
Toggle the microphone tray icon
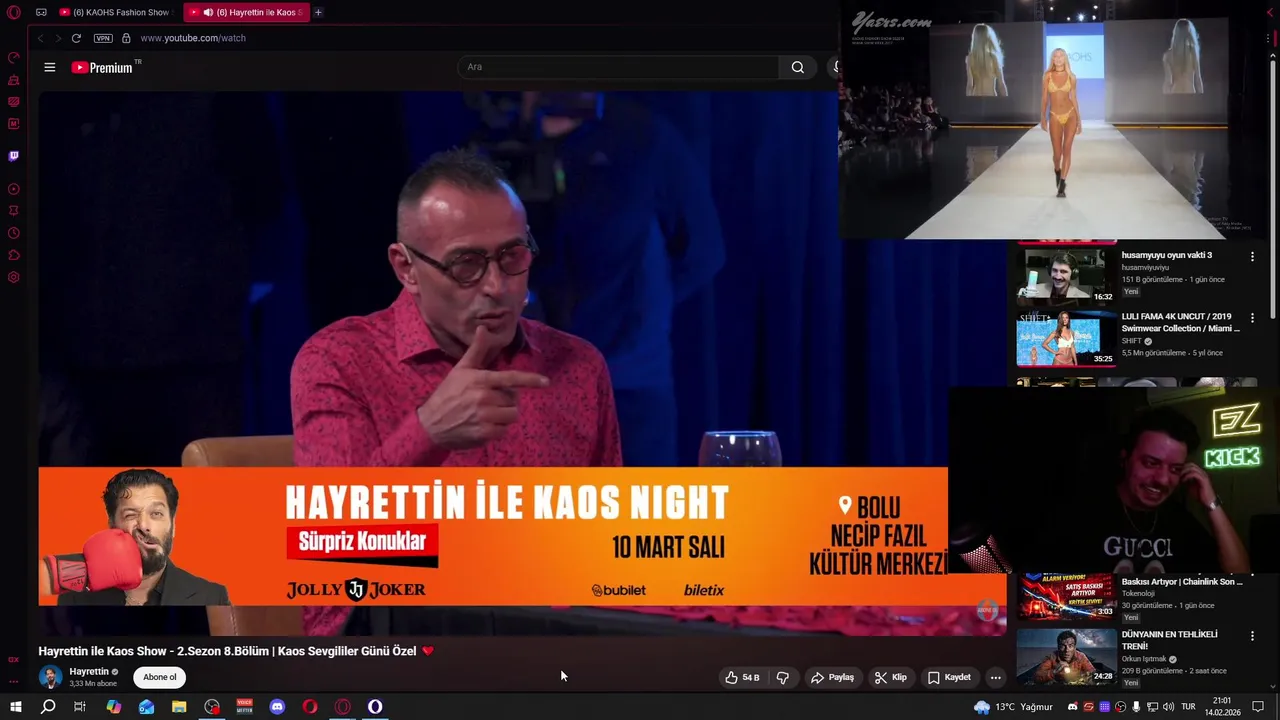pyautogui.click(x=1136, y=707)
